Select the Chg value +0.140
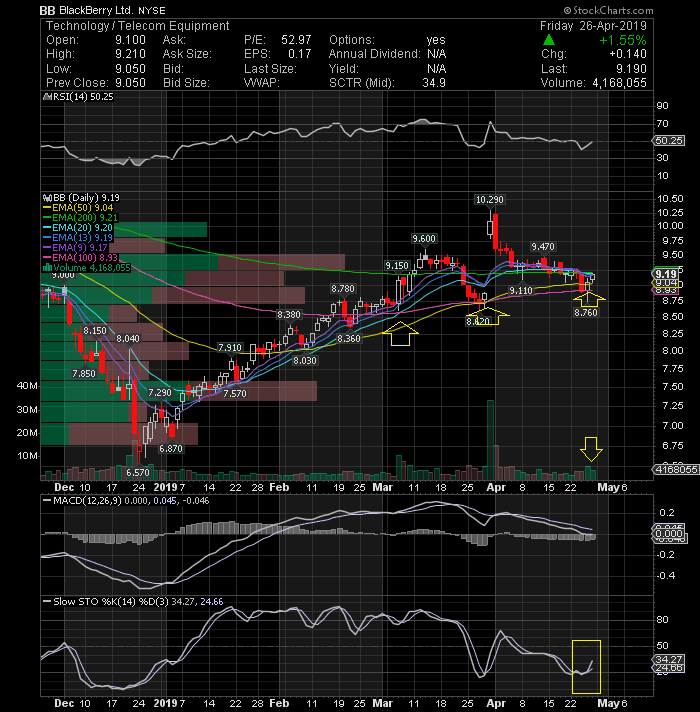The image size is (700, 712). (x=628, y=54)
